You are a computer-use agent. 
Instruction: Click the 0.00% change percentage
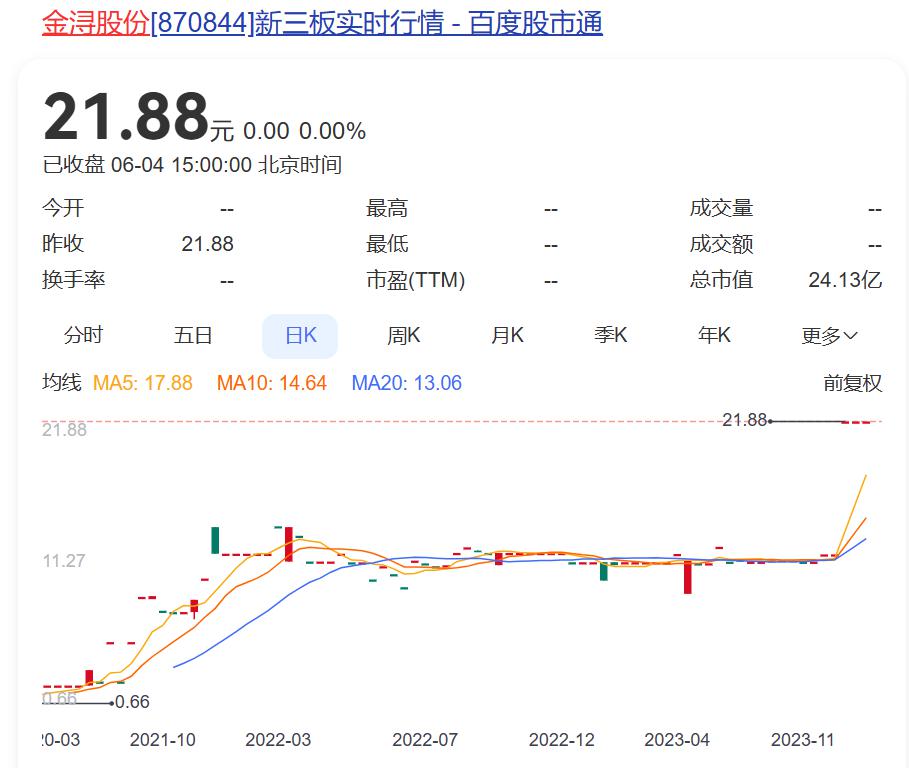tap(332, 131)
